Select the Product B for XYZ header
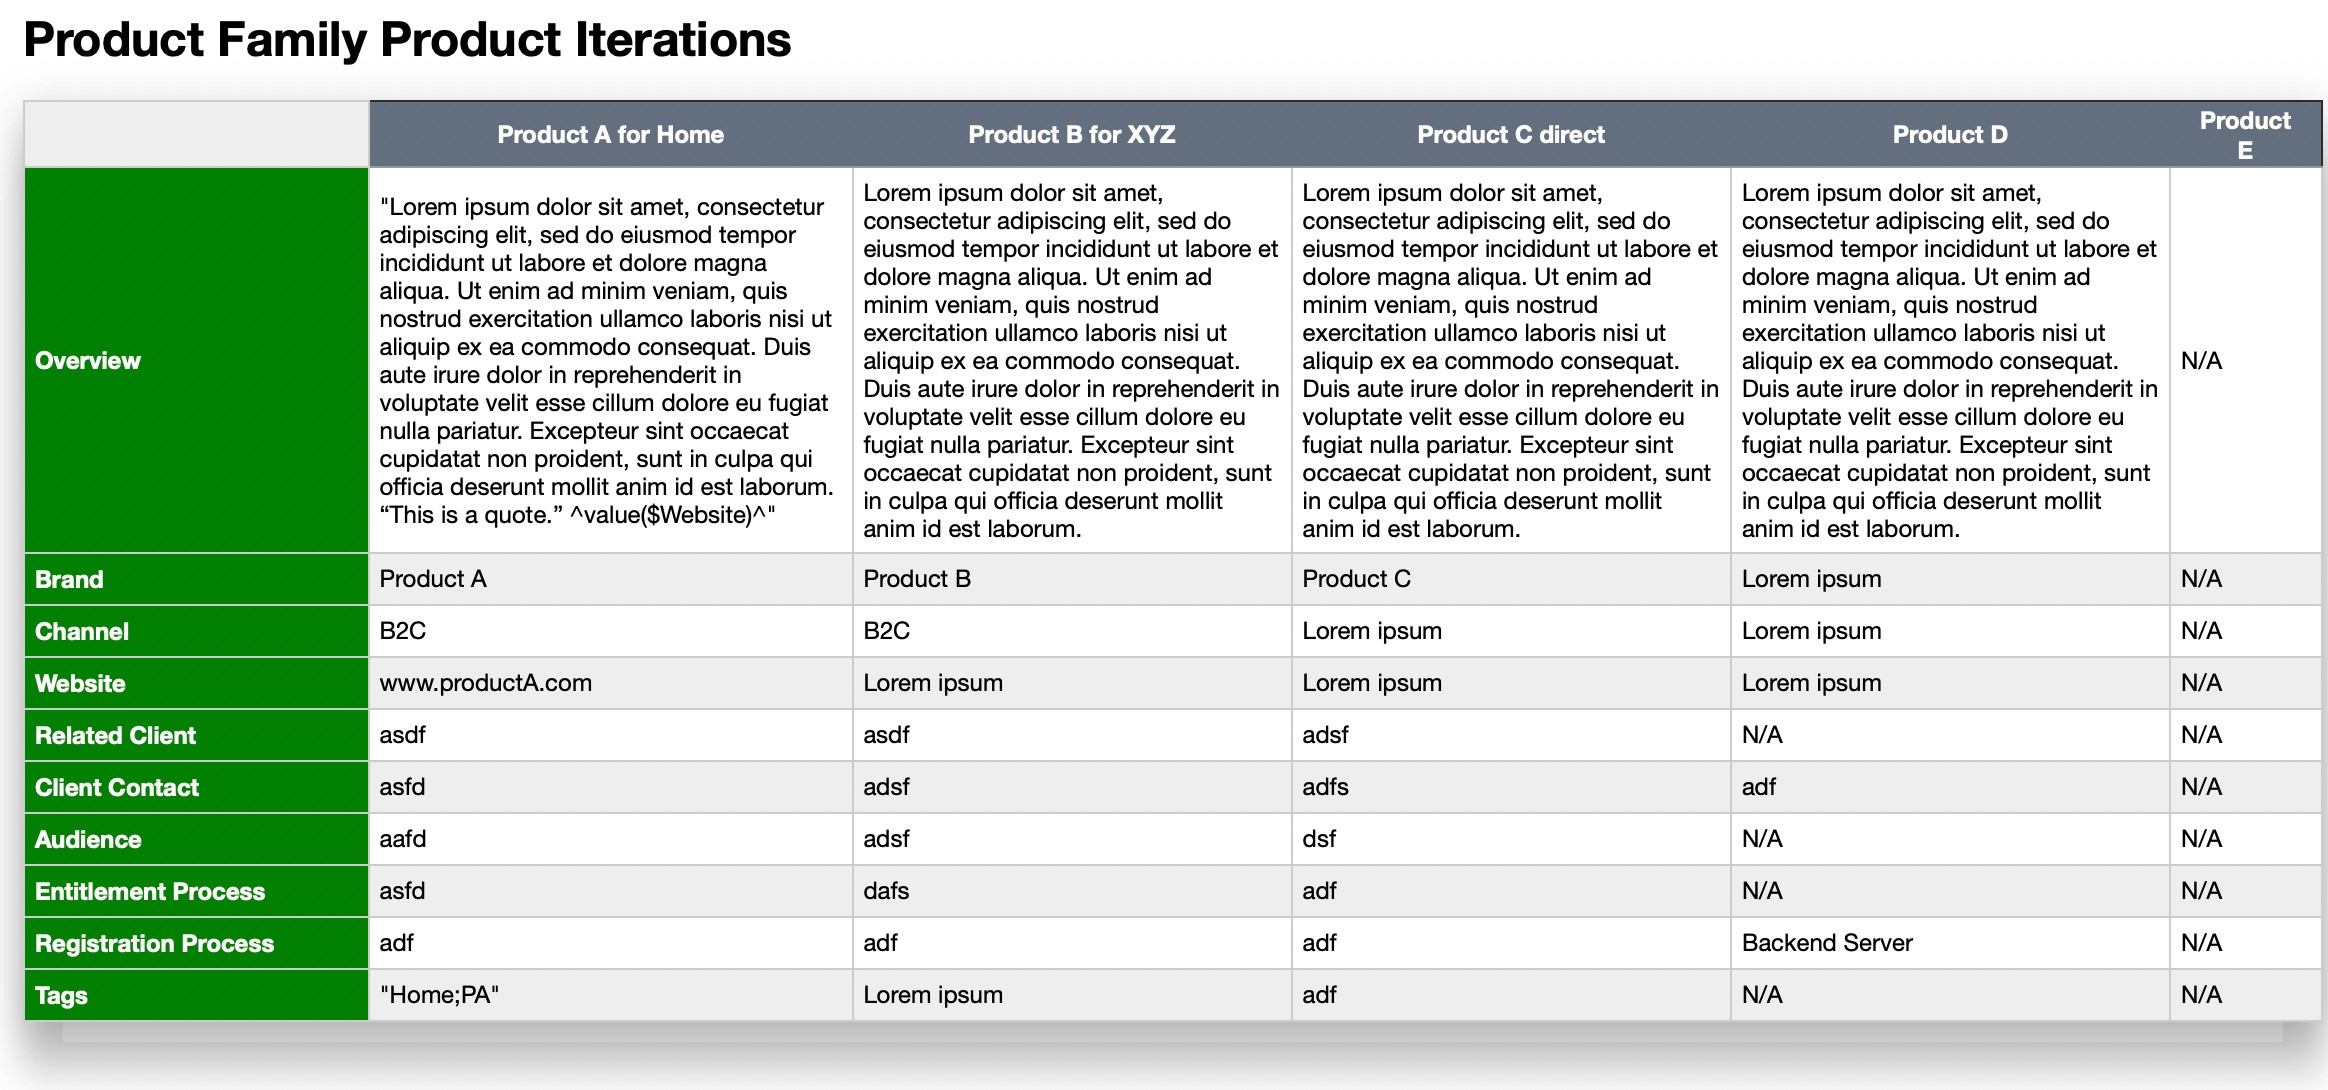Viewport: 2328px width, 1090px height. [1071, 135]
